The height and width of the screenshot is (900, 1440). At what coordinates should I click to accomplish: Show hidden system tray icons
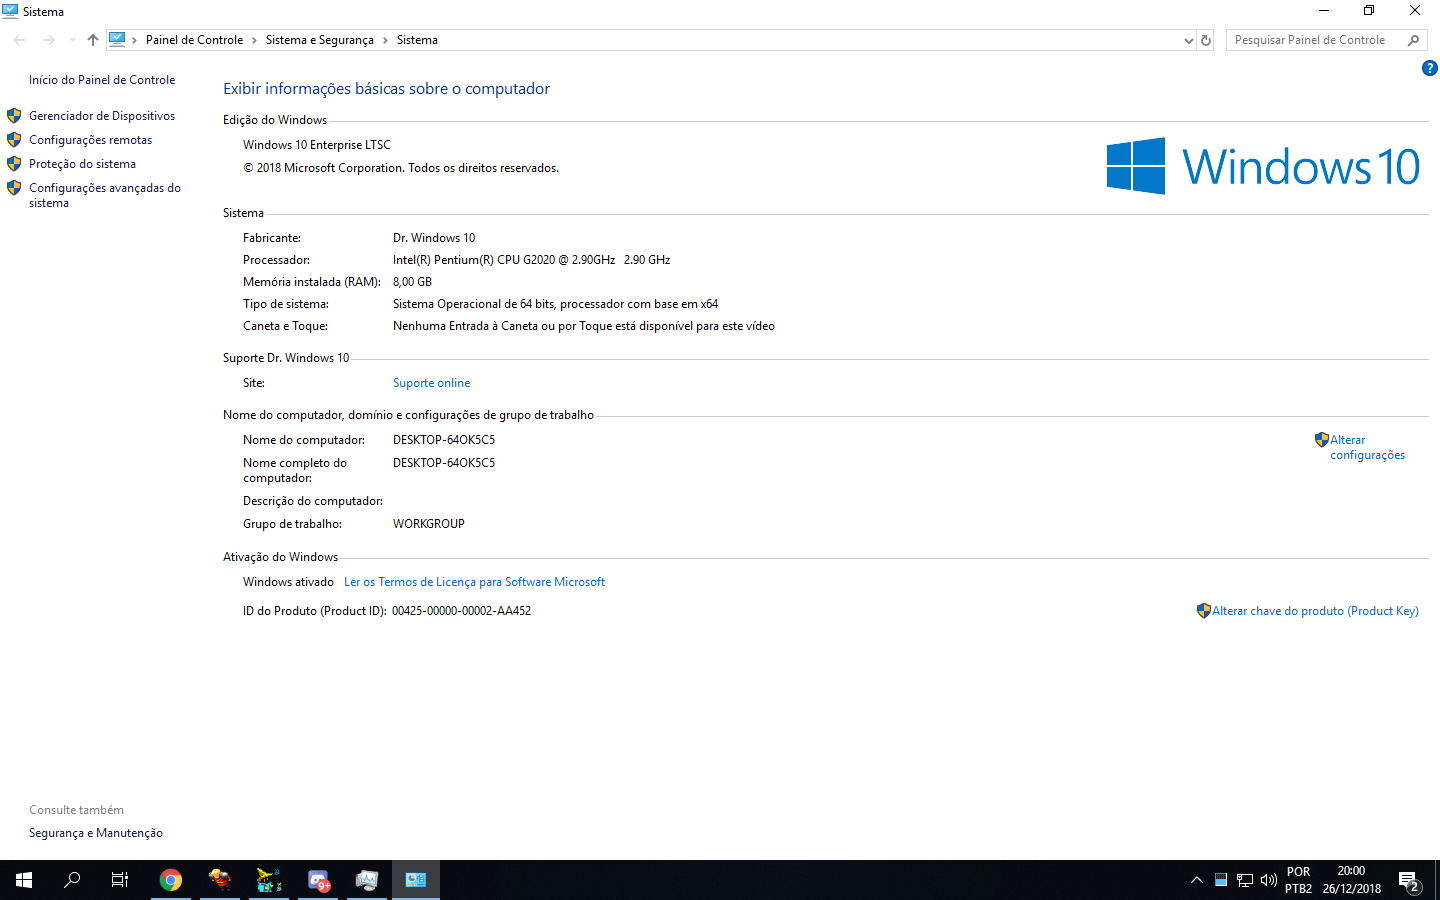click(x=1196, y=880)
